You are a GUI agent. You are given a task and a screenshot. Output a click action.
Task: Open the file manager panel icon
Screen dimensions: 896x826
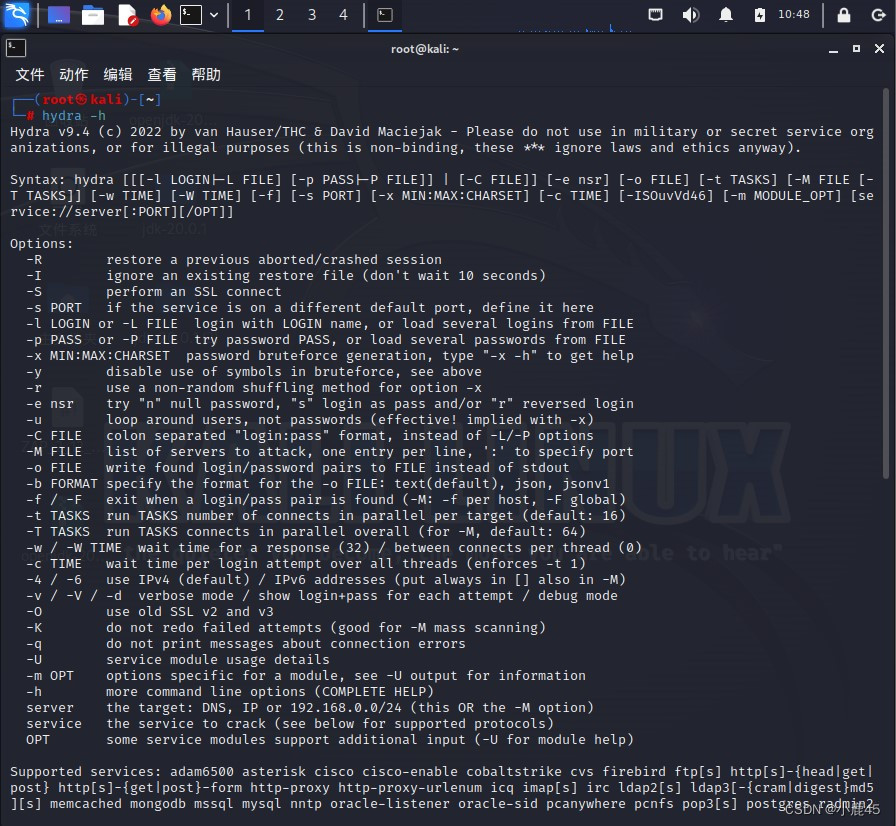click(x=93, y=15)
